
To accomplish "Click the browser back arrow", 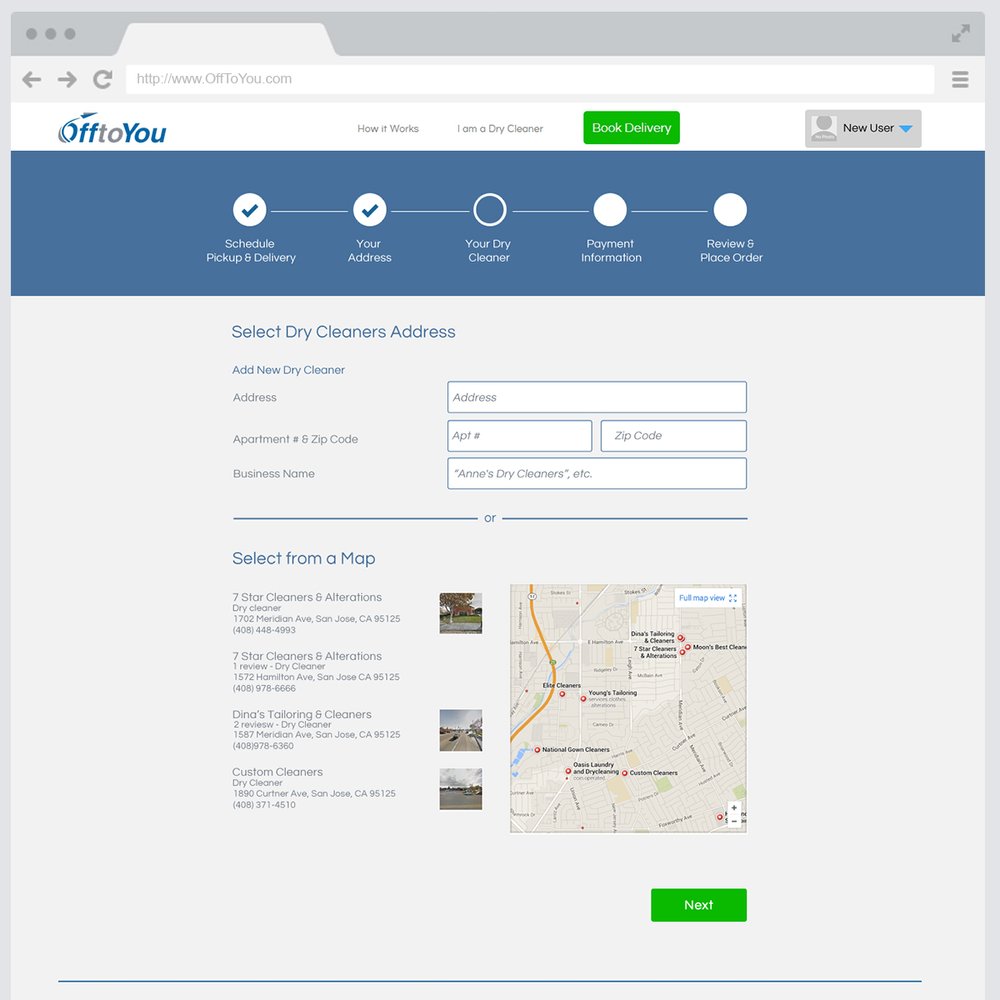I will tap(32, 80).
